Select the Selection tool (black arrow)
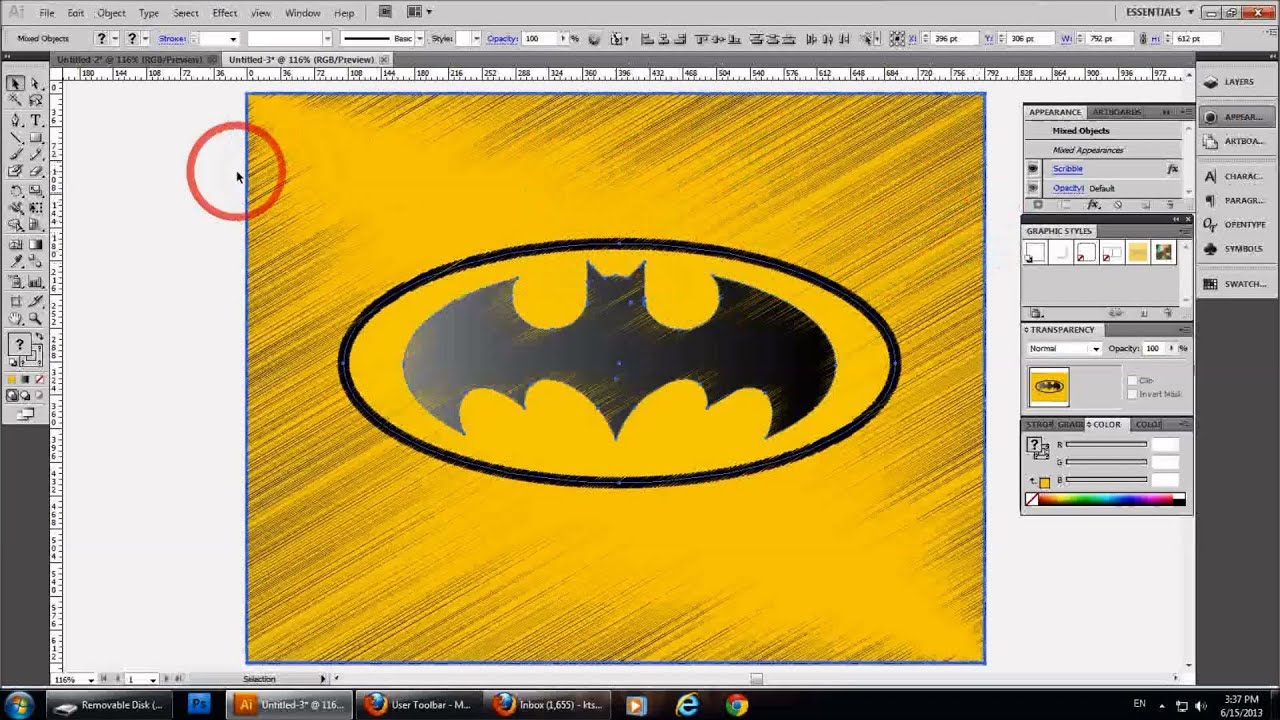The height and width of the screenshot is (720, 1280). [16, 84]
